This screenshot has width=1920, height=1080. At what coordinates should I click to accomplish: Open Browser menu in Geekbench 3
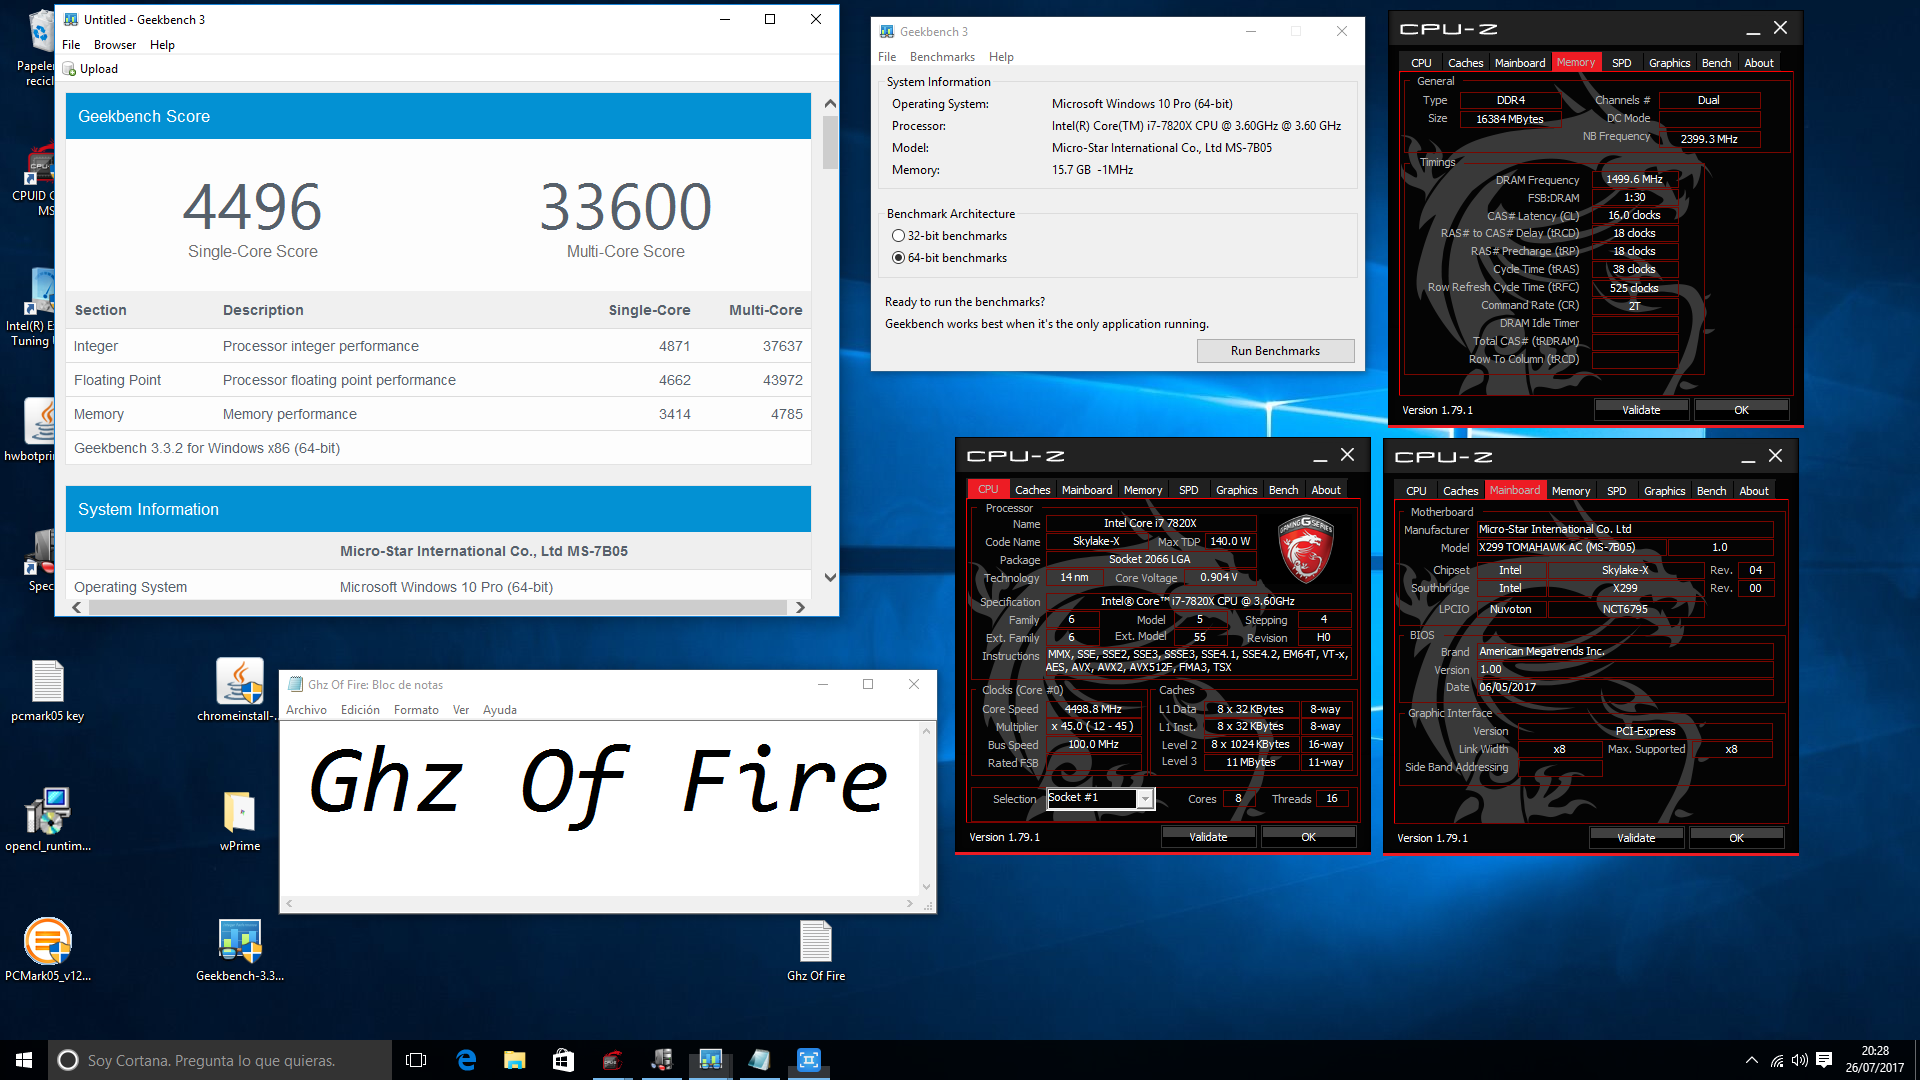tap(115, 45)
